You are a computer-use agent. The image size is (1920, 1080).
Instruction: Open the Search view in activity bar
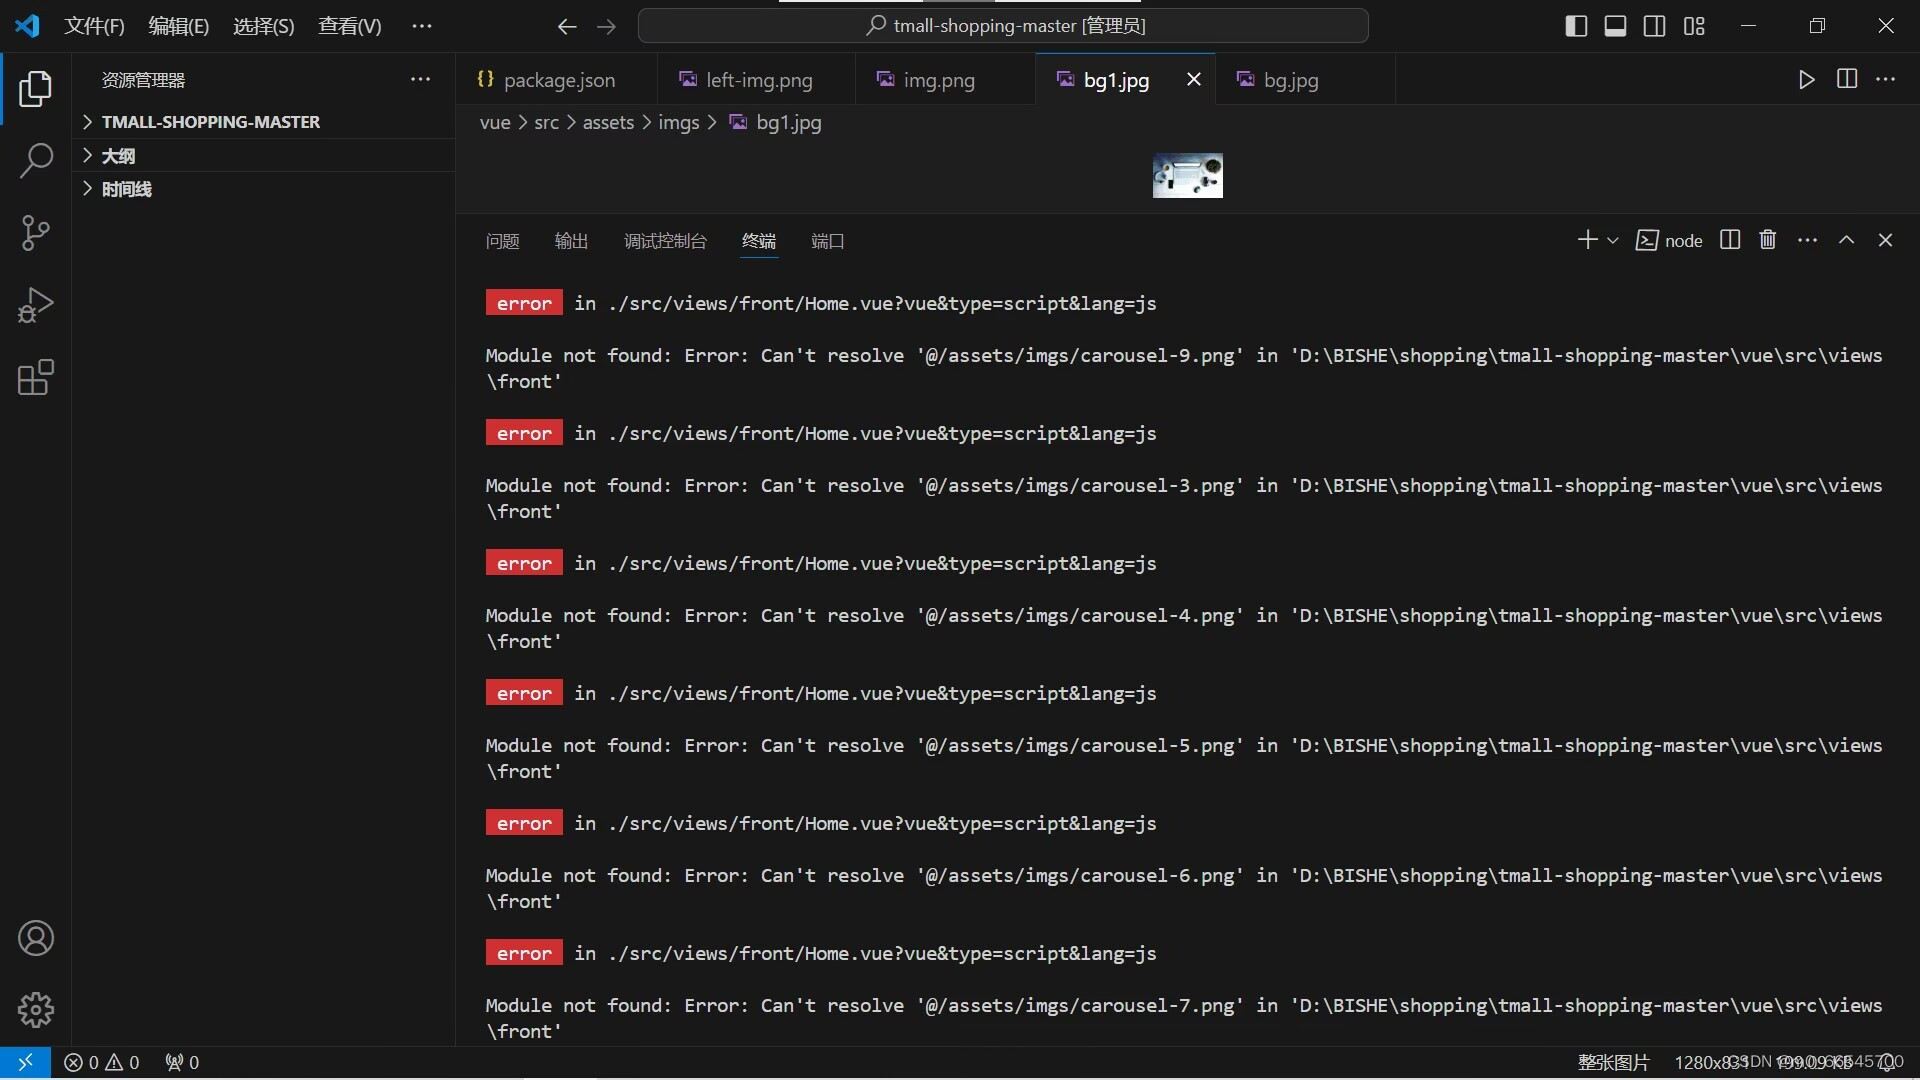click(x=36, y=160)
